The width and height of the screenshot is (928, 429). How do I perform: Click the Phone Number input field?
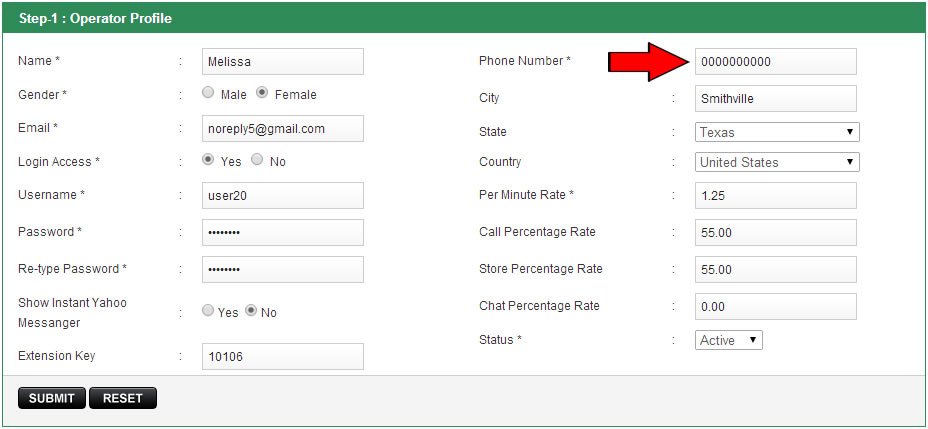click(775, 61)
